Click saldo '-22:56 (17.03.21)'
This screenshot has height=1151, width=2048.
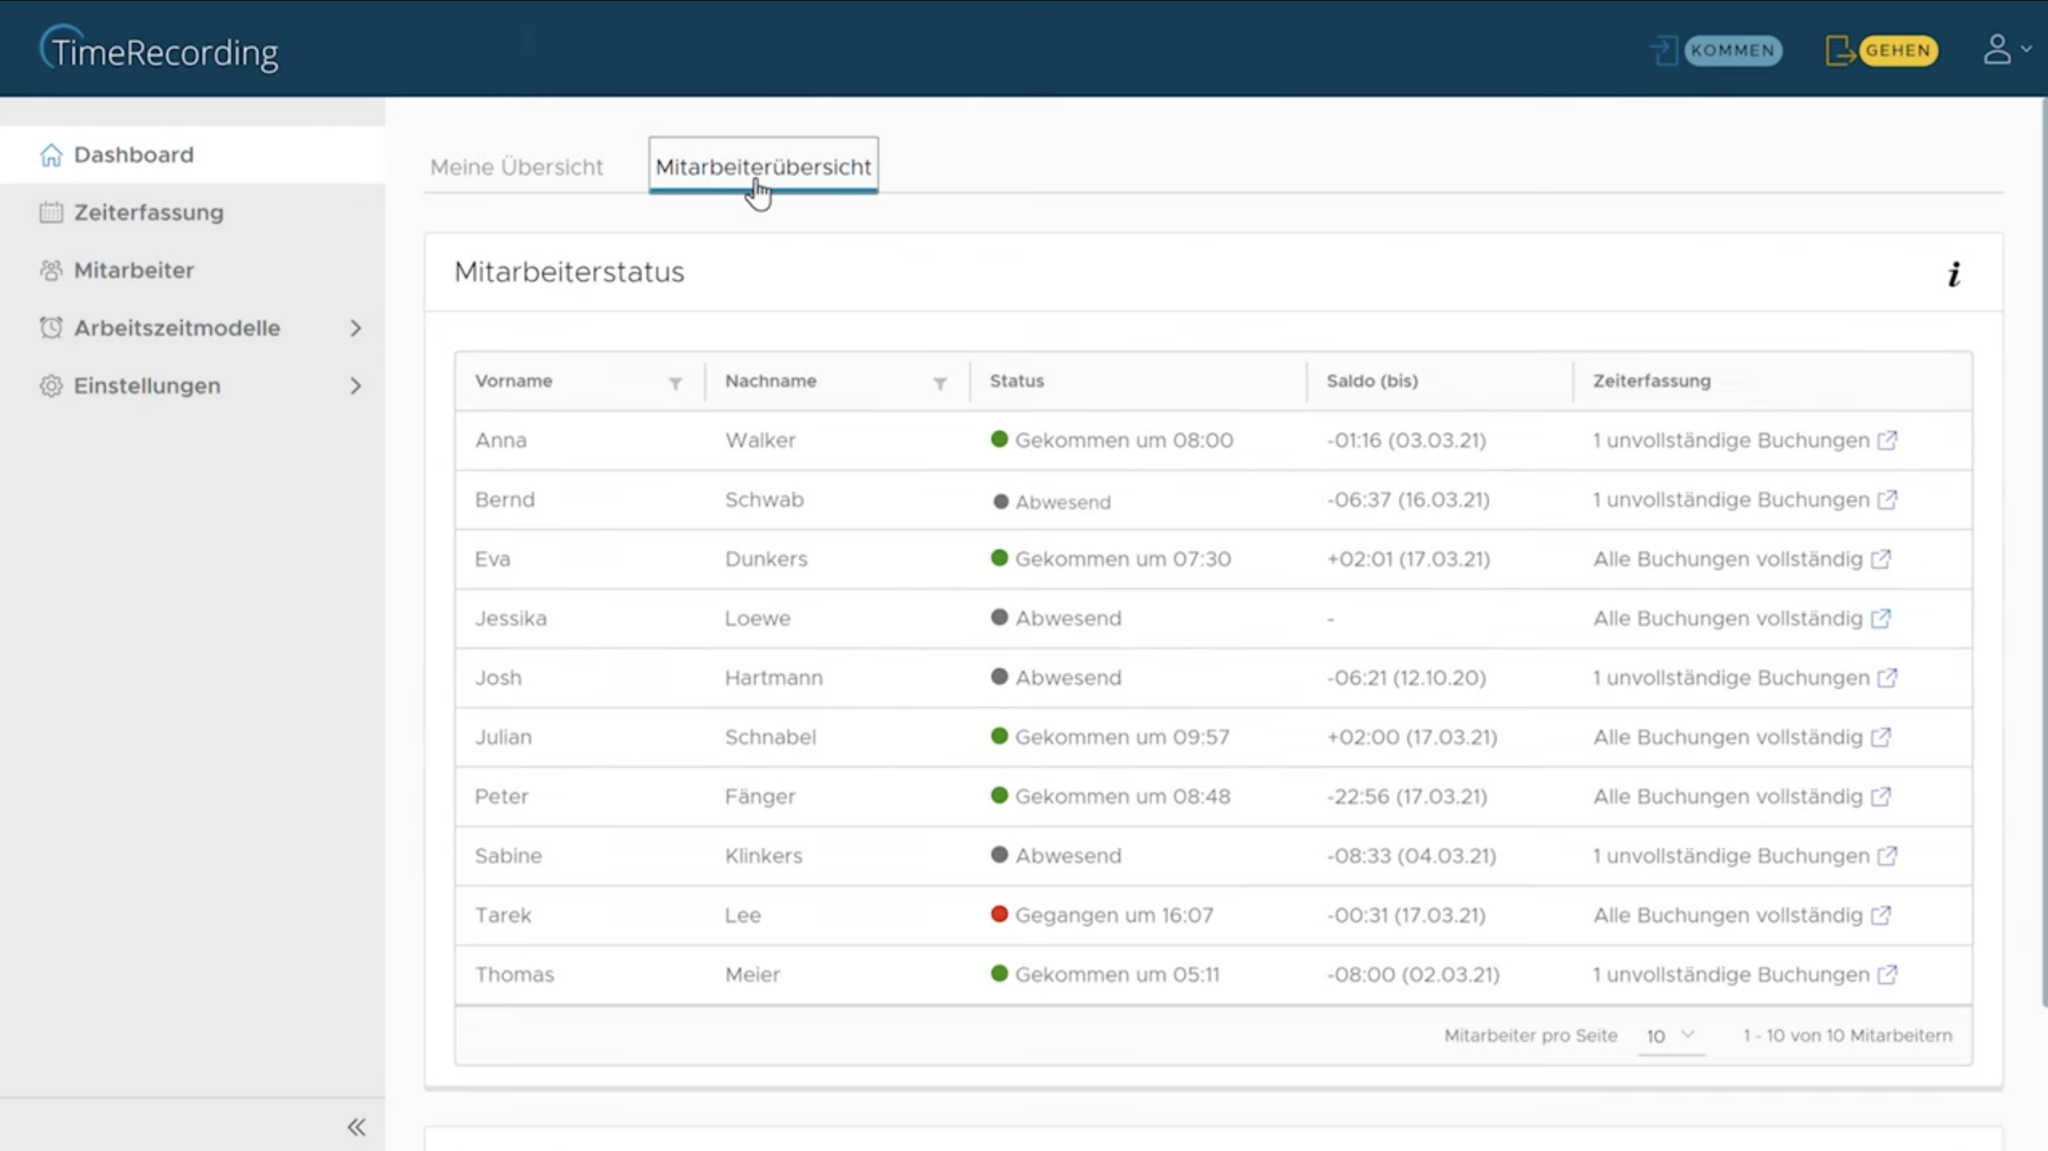coord(1407,796)
